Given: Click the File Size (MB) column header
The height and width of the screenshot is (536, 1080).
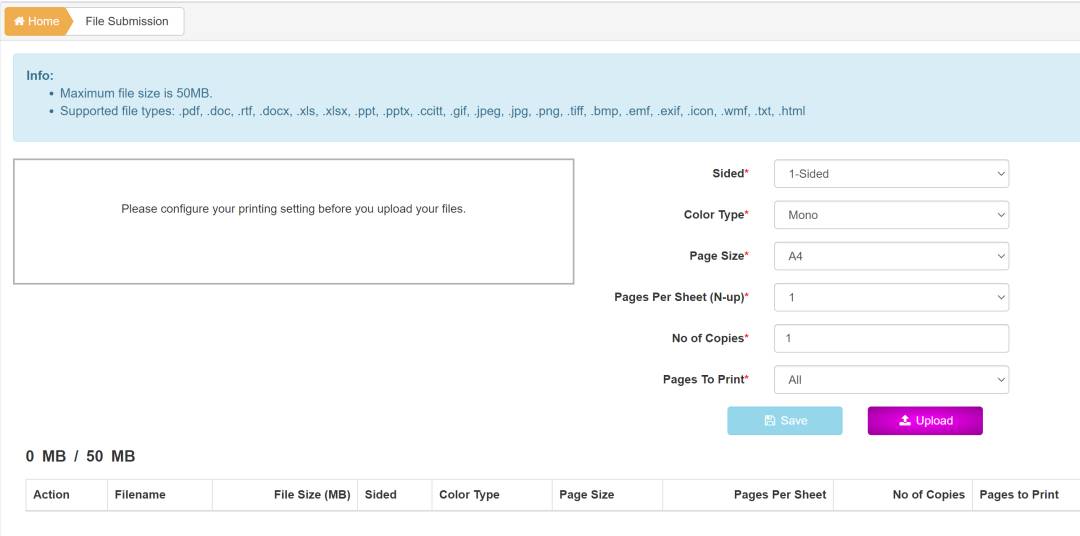Looking at the screenshot, I should 312,494.
